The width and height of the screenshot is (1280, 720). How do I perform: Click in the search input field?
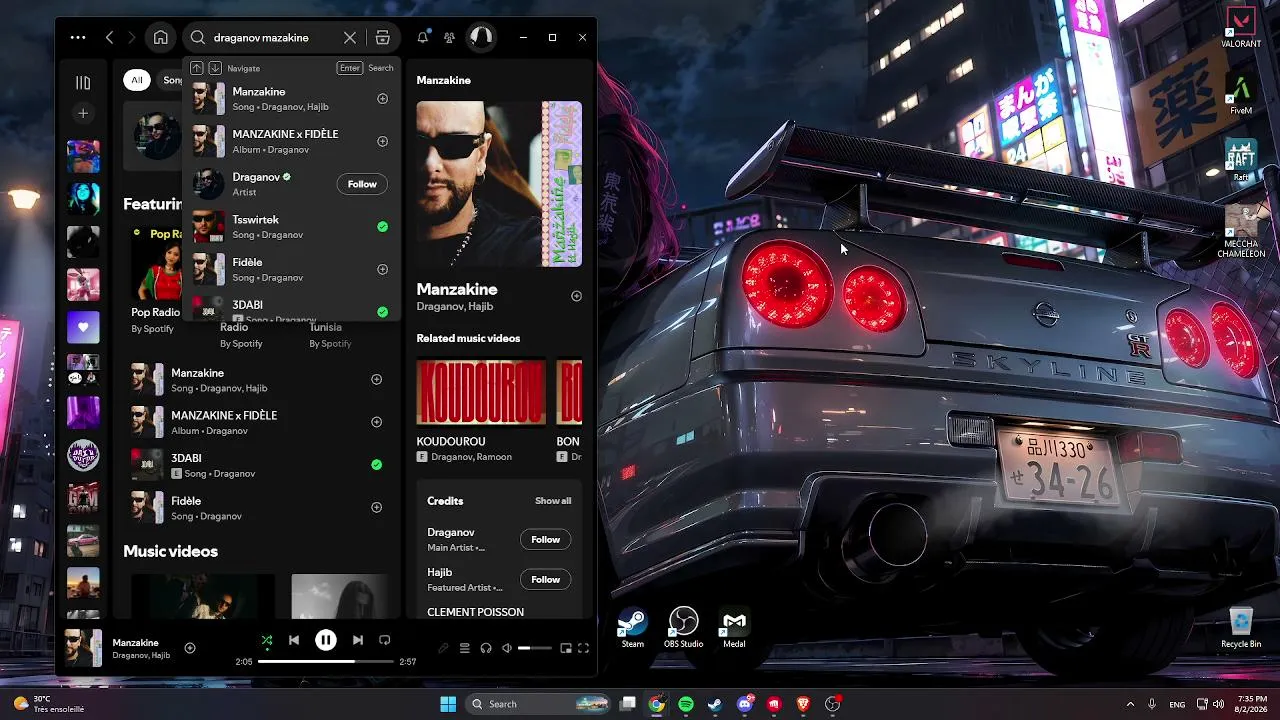(275, 38)
